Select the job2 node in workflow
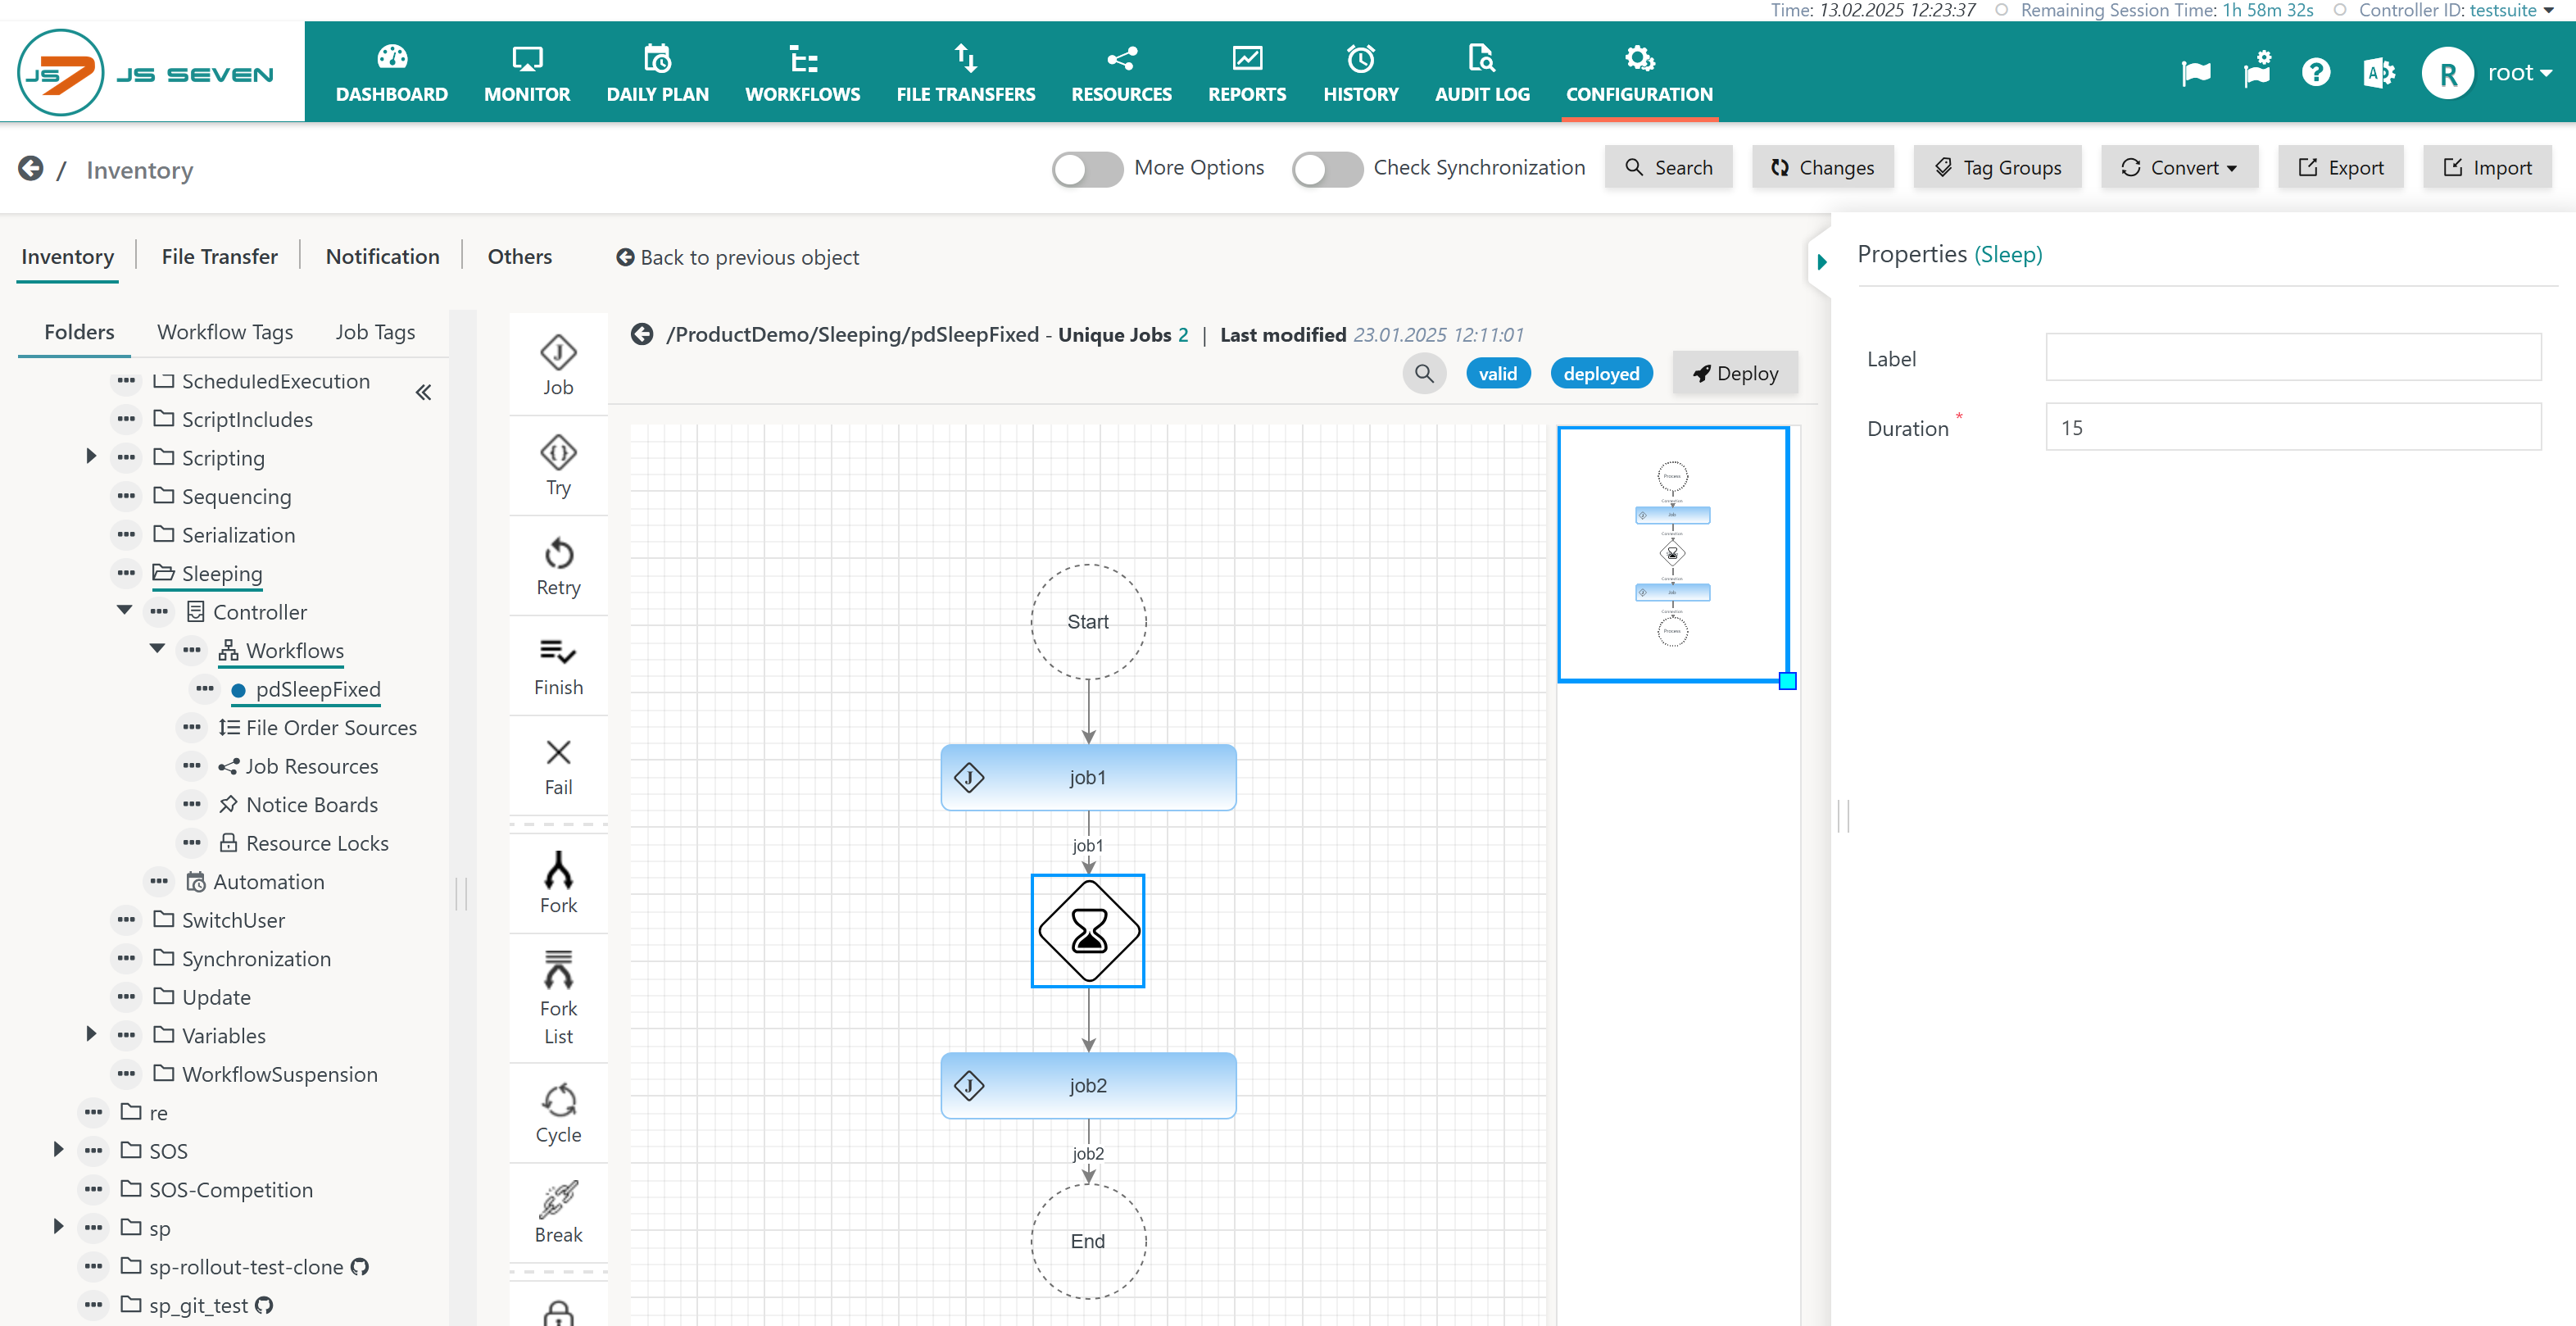This screenshot has height=1326, width=2576. [1087, 1085]
